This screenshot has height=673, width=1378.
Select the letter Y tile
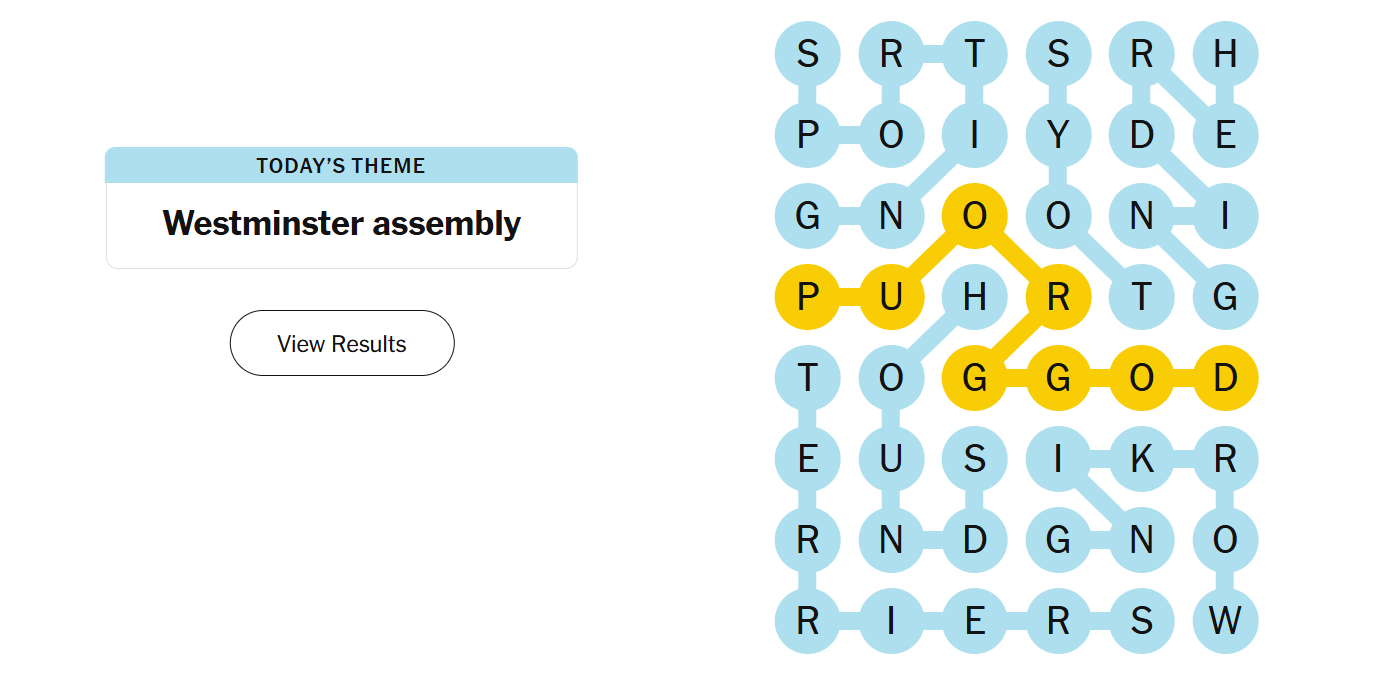(1058, 134)
